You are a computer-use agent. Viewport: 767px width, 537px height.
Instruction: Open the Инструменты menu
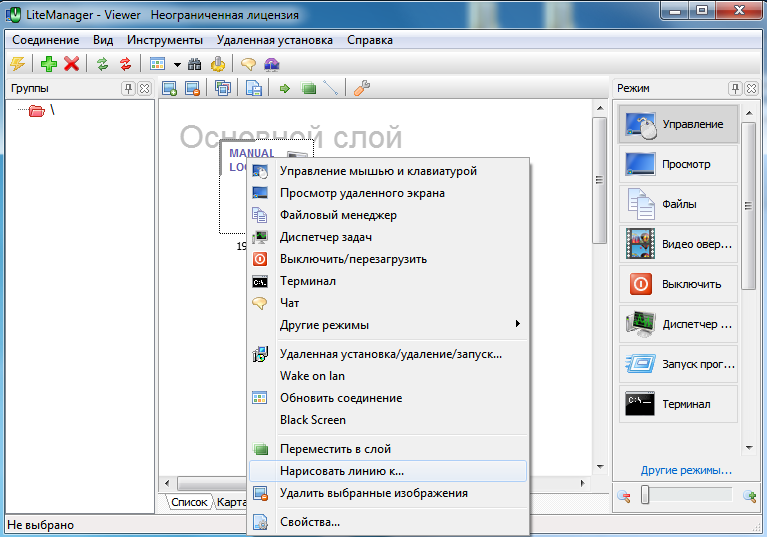[x=165, y=40]
